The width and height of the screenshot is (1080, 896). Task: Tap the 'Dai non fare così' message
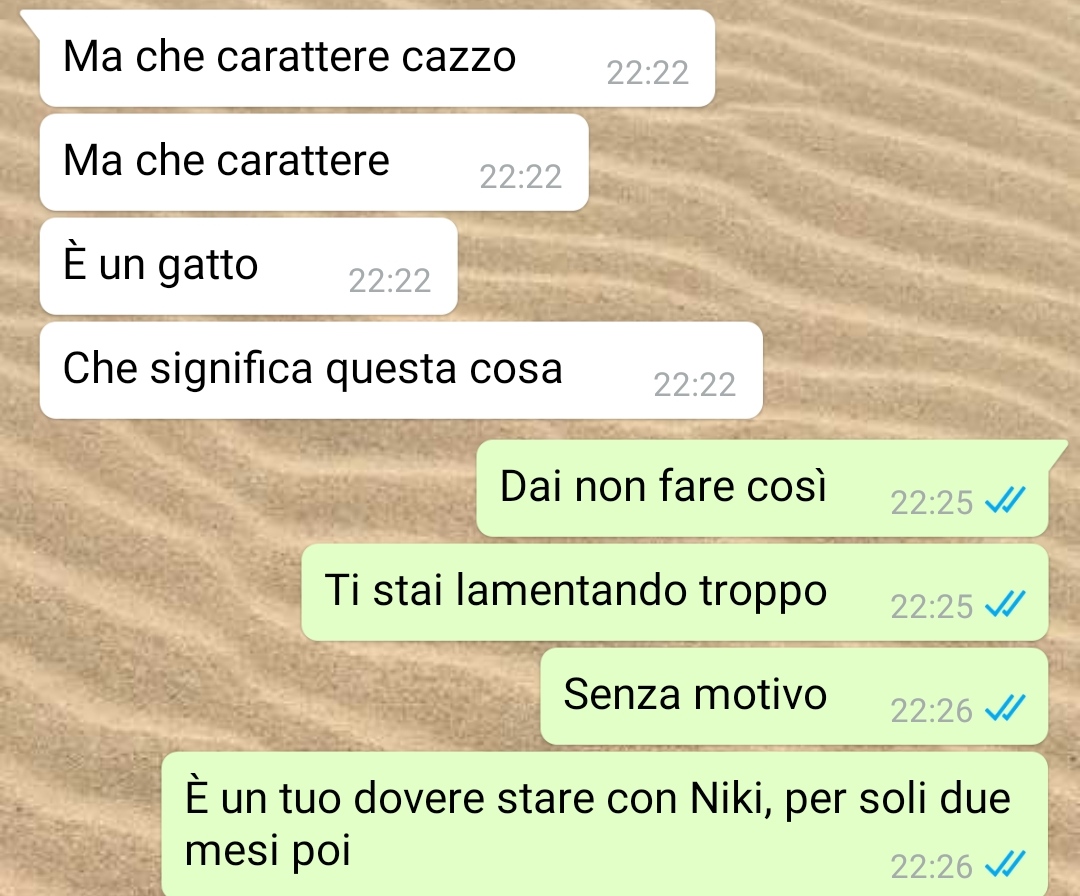762,488
